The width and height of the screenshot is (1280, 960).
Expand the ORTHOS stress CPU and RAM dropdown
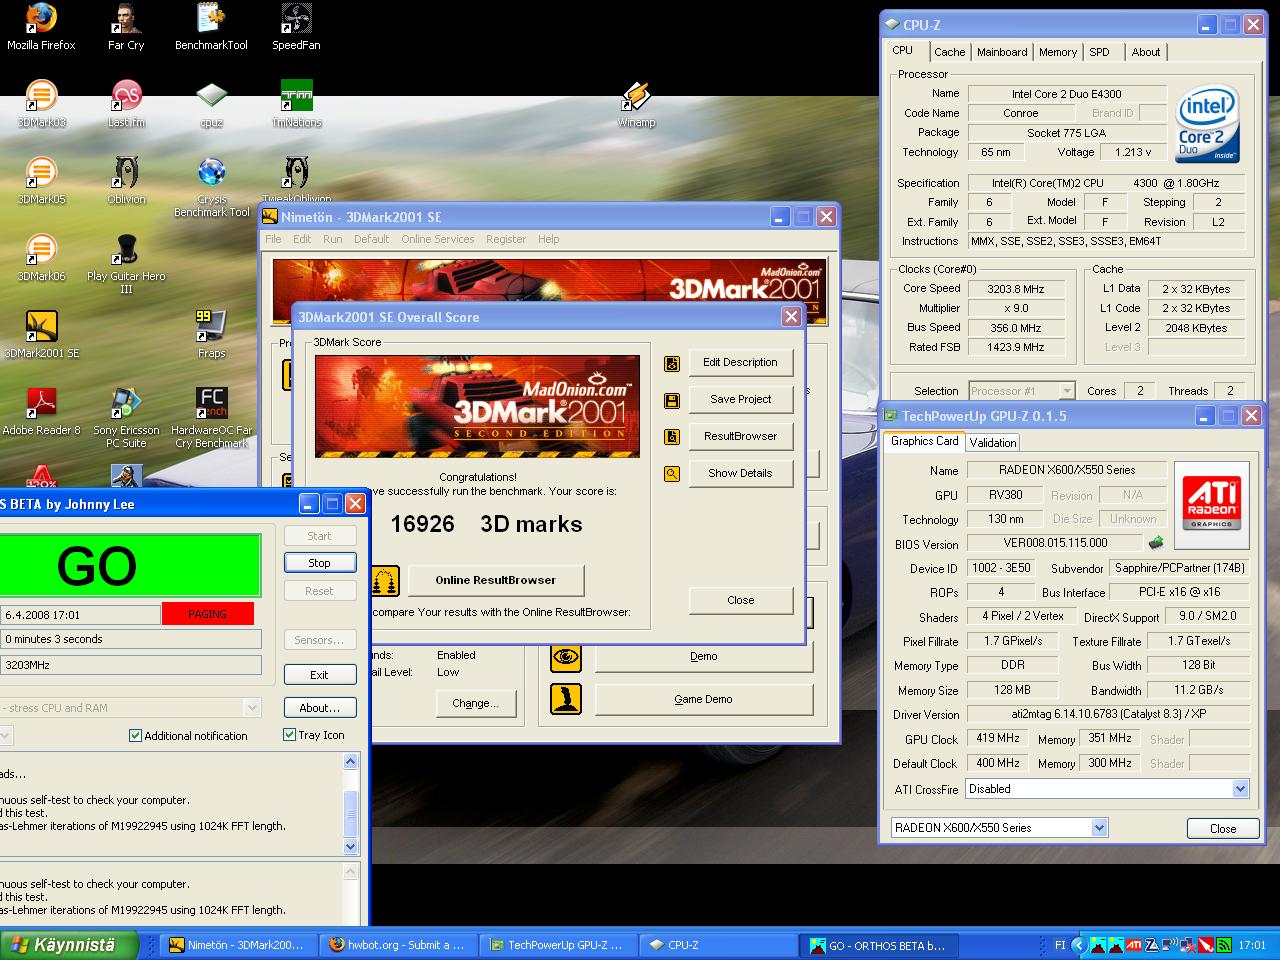[253, 708]
